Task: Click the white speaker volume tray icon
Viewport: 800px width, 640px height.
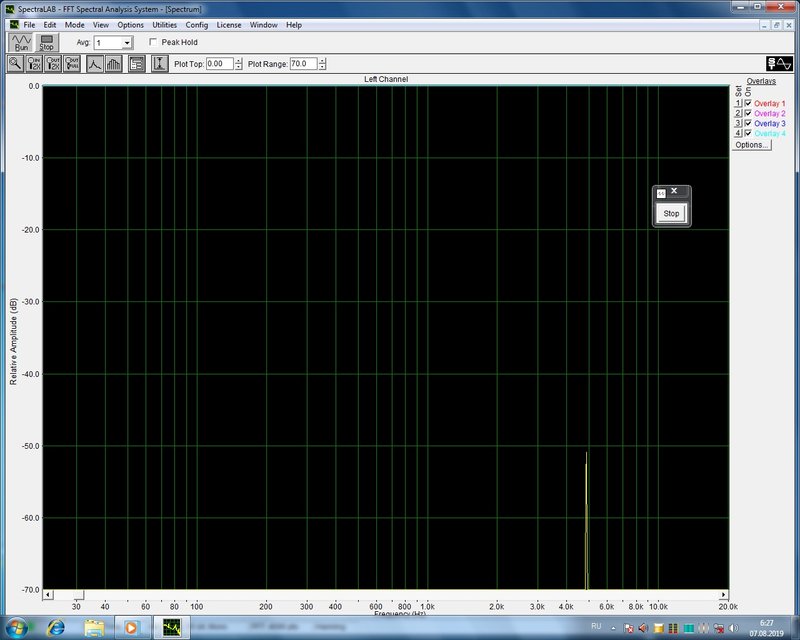Action: coord(734,628)
